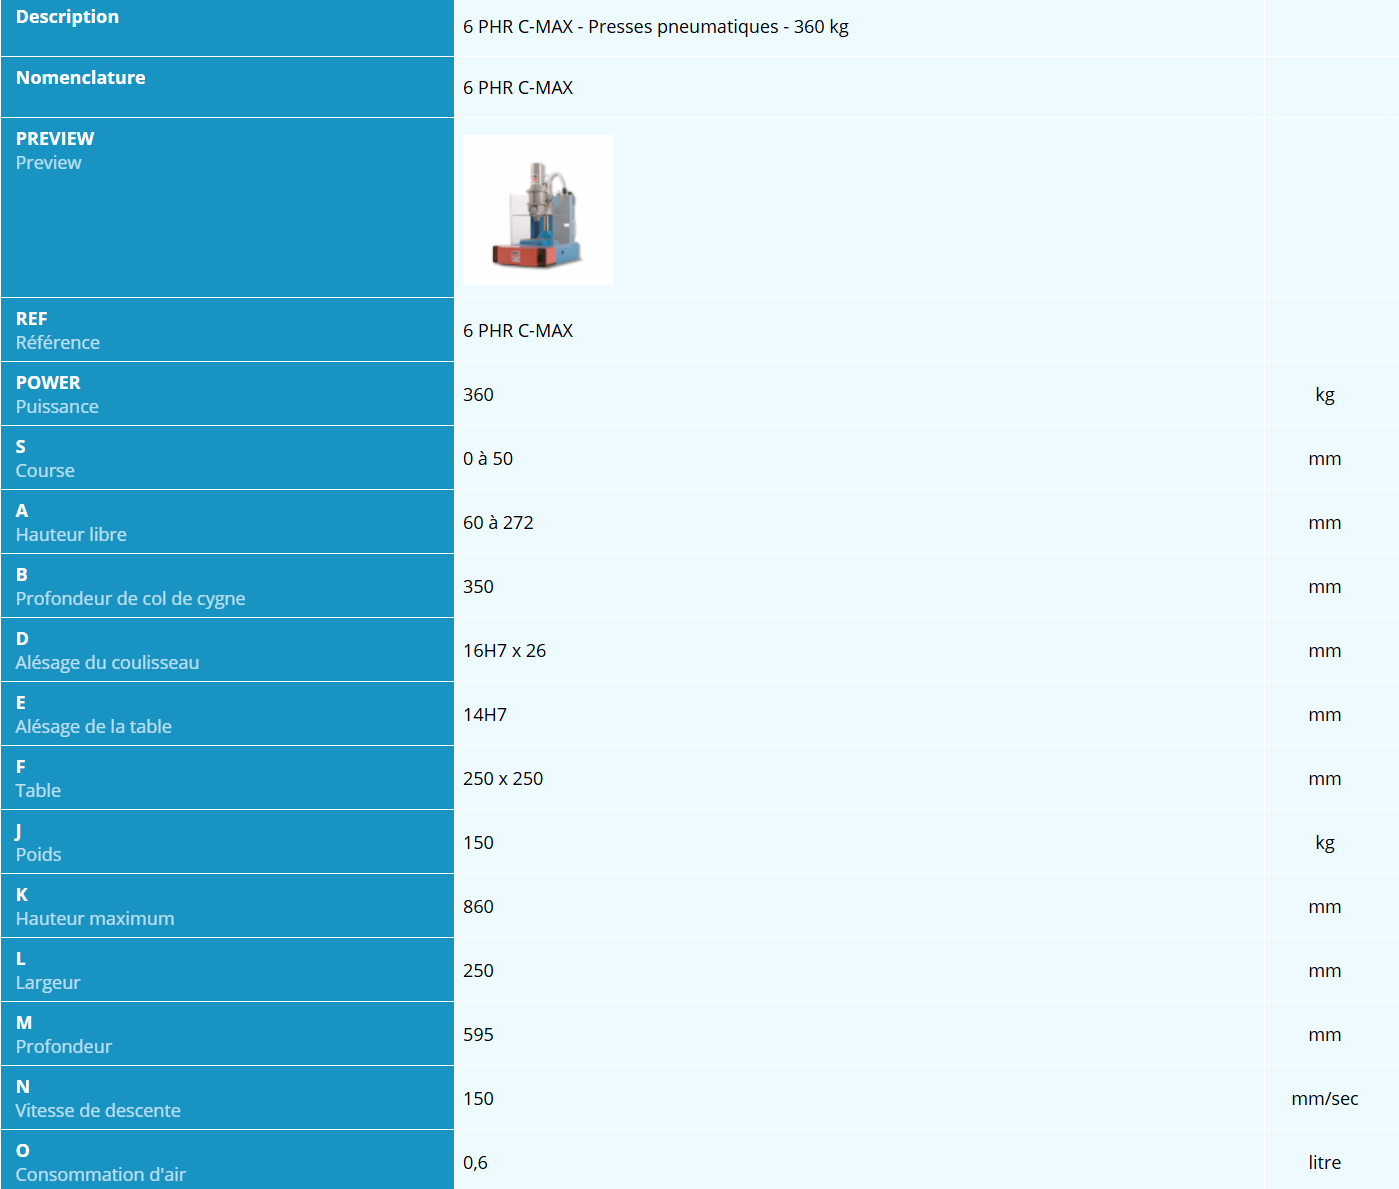Click the mm unit in Largeur row

click(1325, 971)
